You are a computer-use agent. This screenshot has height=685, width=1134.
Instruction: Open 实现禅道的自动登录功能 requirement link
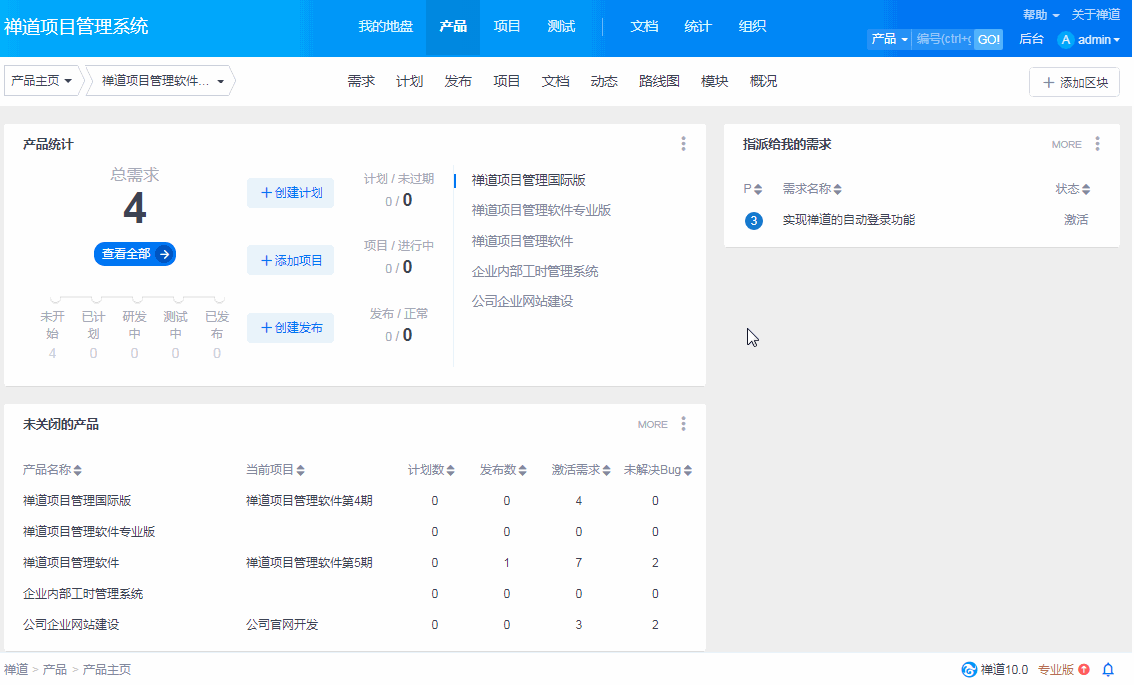(848, 220)
